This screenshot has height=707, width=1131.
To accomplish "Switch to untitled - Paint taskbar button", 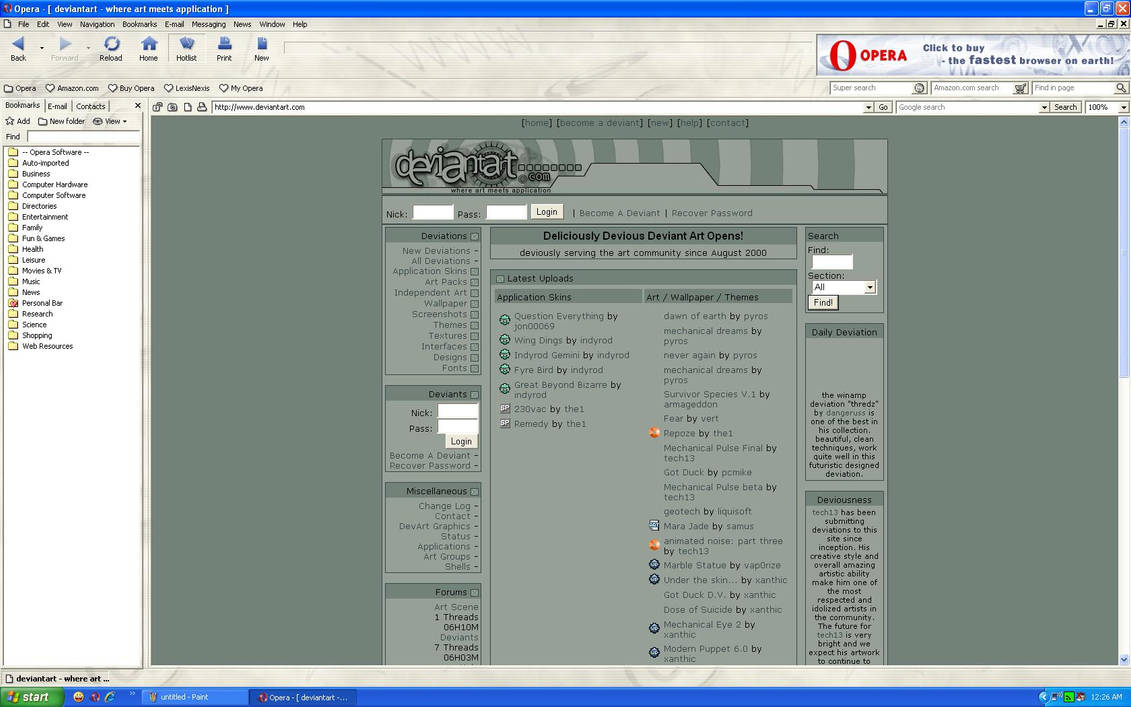I will click(x=193, y=697).
